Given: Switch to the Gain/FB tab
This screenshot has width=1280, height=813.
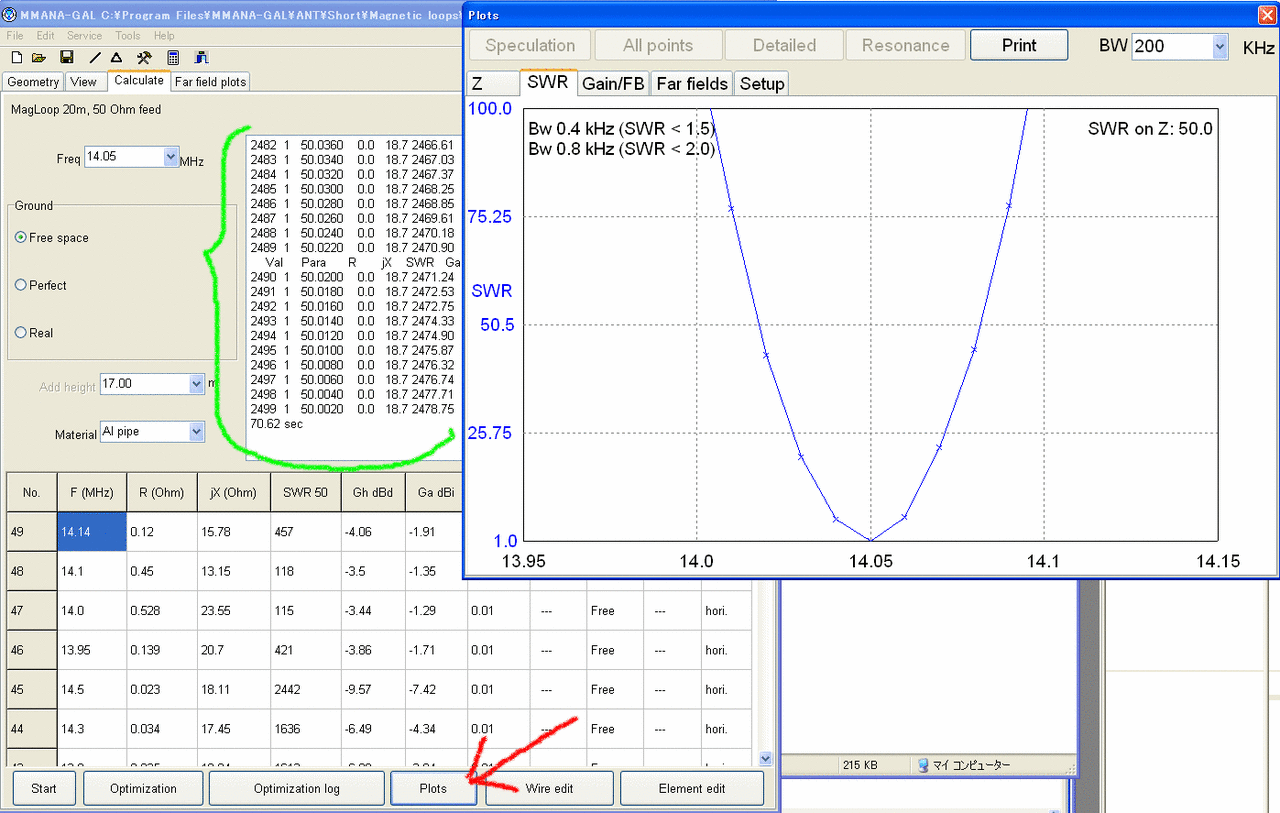Looking at the screenshot, I should [x=614, y=84].
